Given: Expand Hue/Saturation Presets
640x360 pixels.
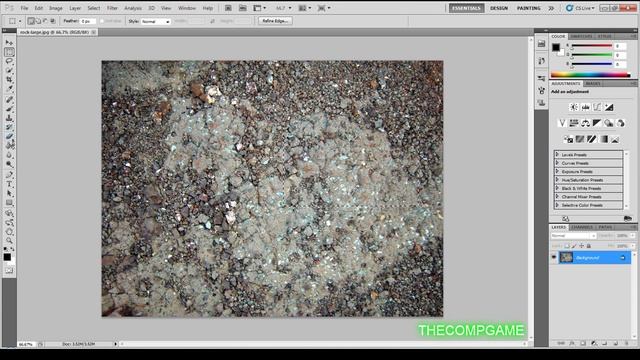Looking at the screenshot, I should (558, 180).
